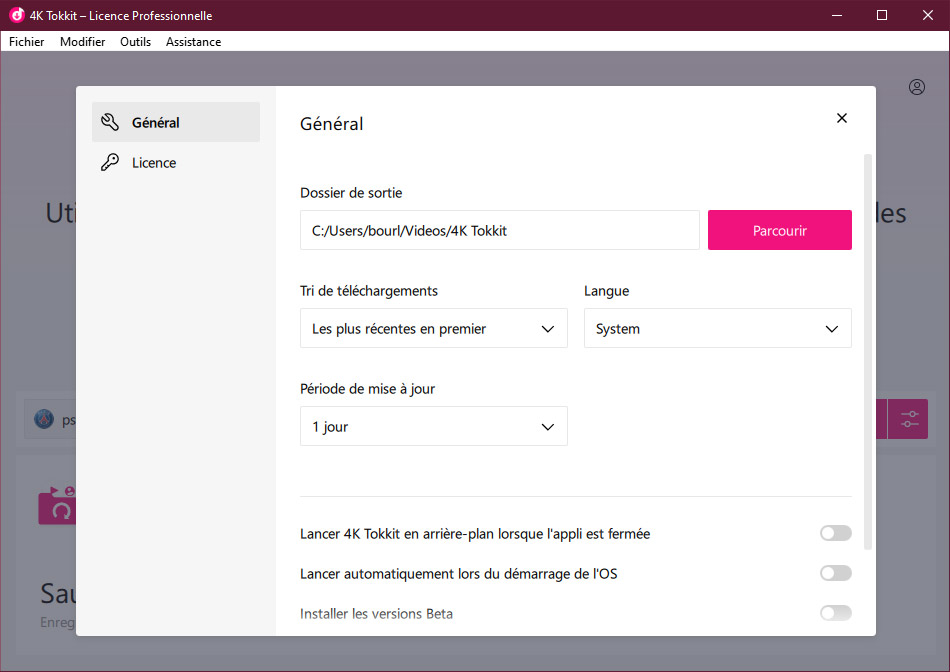
Task: Switch to the Licence settings tab
Action: coord(176,162)
